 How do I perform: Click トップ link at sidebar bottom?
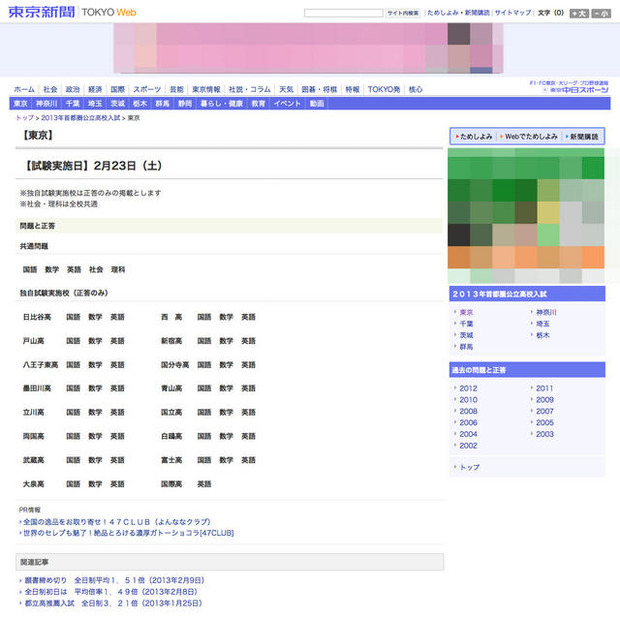point(470,467)
